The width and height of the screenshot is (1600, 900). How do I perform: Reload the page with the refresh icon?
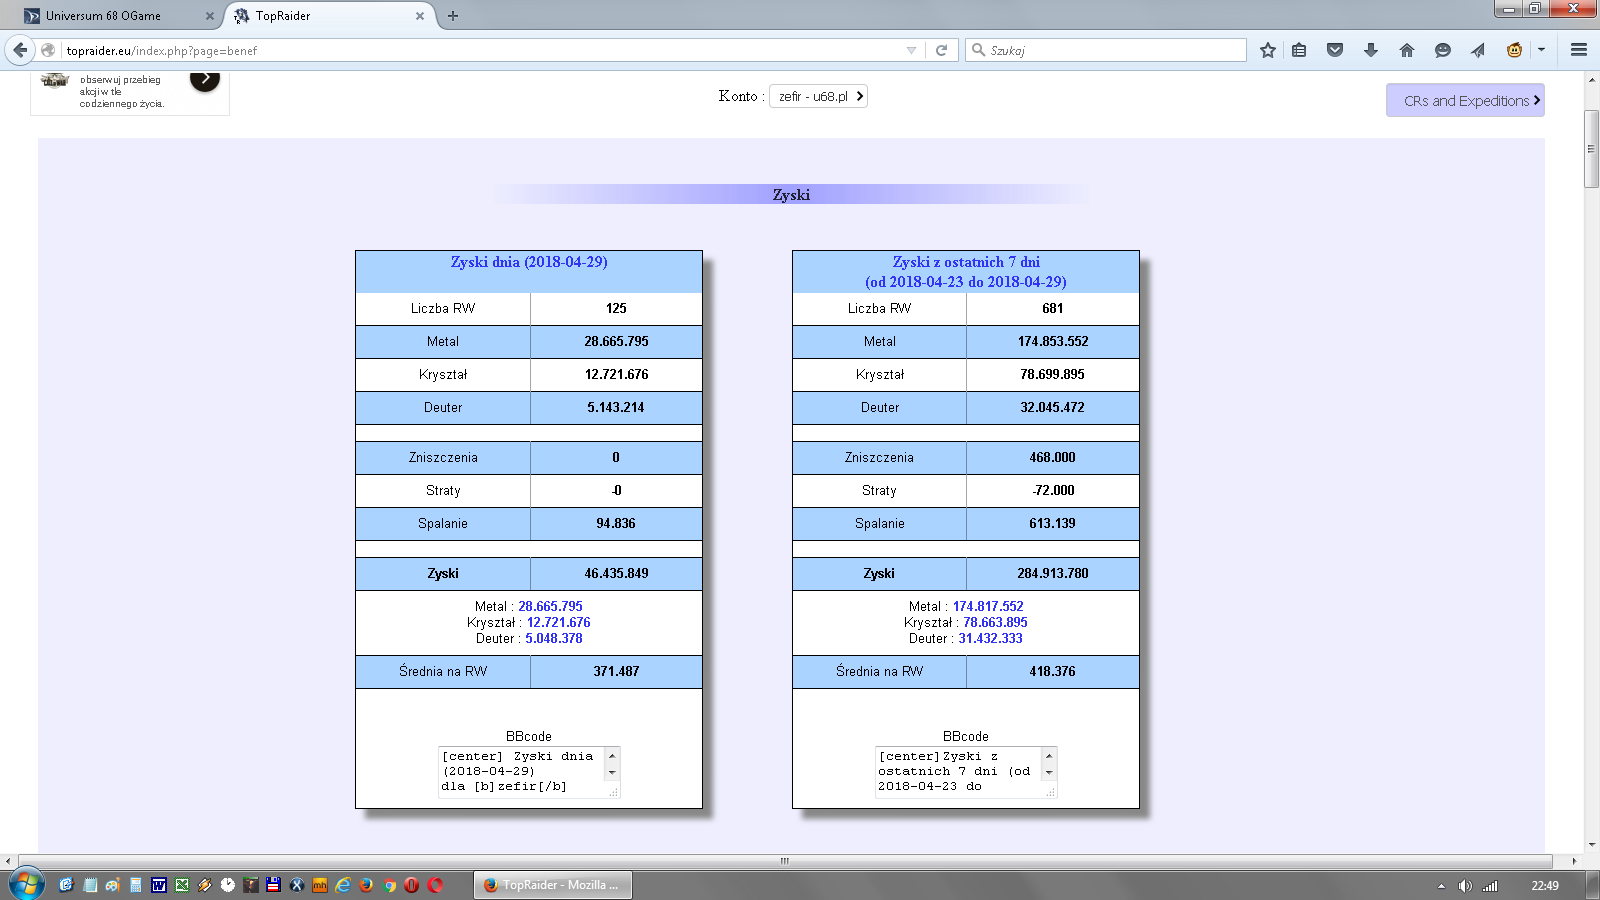941,50
